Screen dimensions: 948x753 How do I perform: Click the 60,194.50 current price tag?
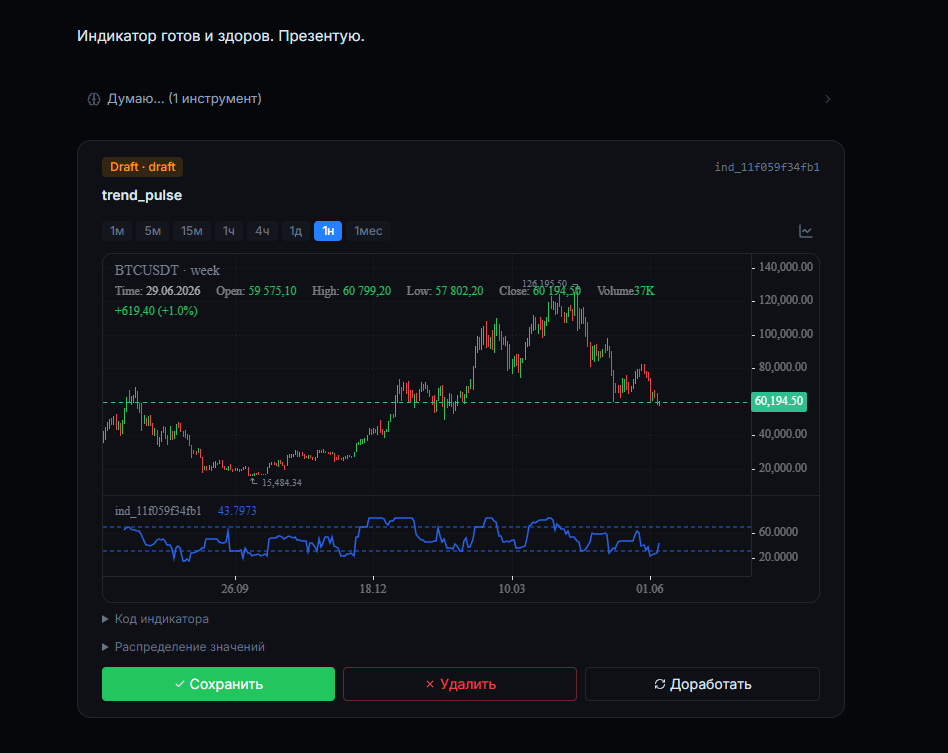[779, 401]
